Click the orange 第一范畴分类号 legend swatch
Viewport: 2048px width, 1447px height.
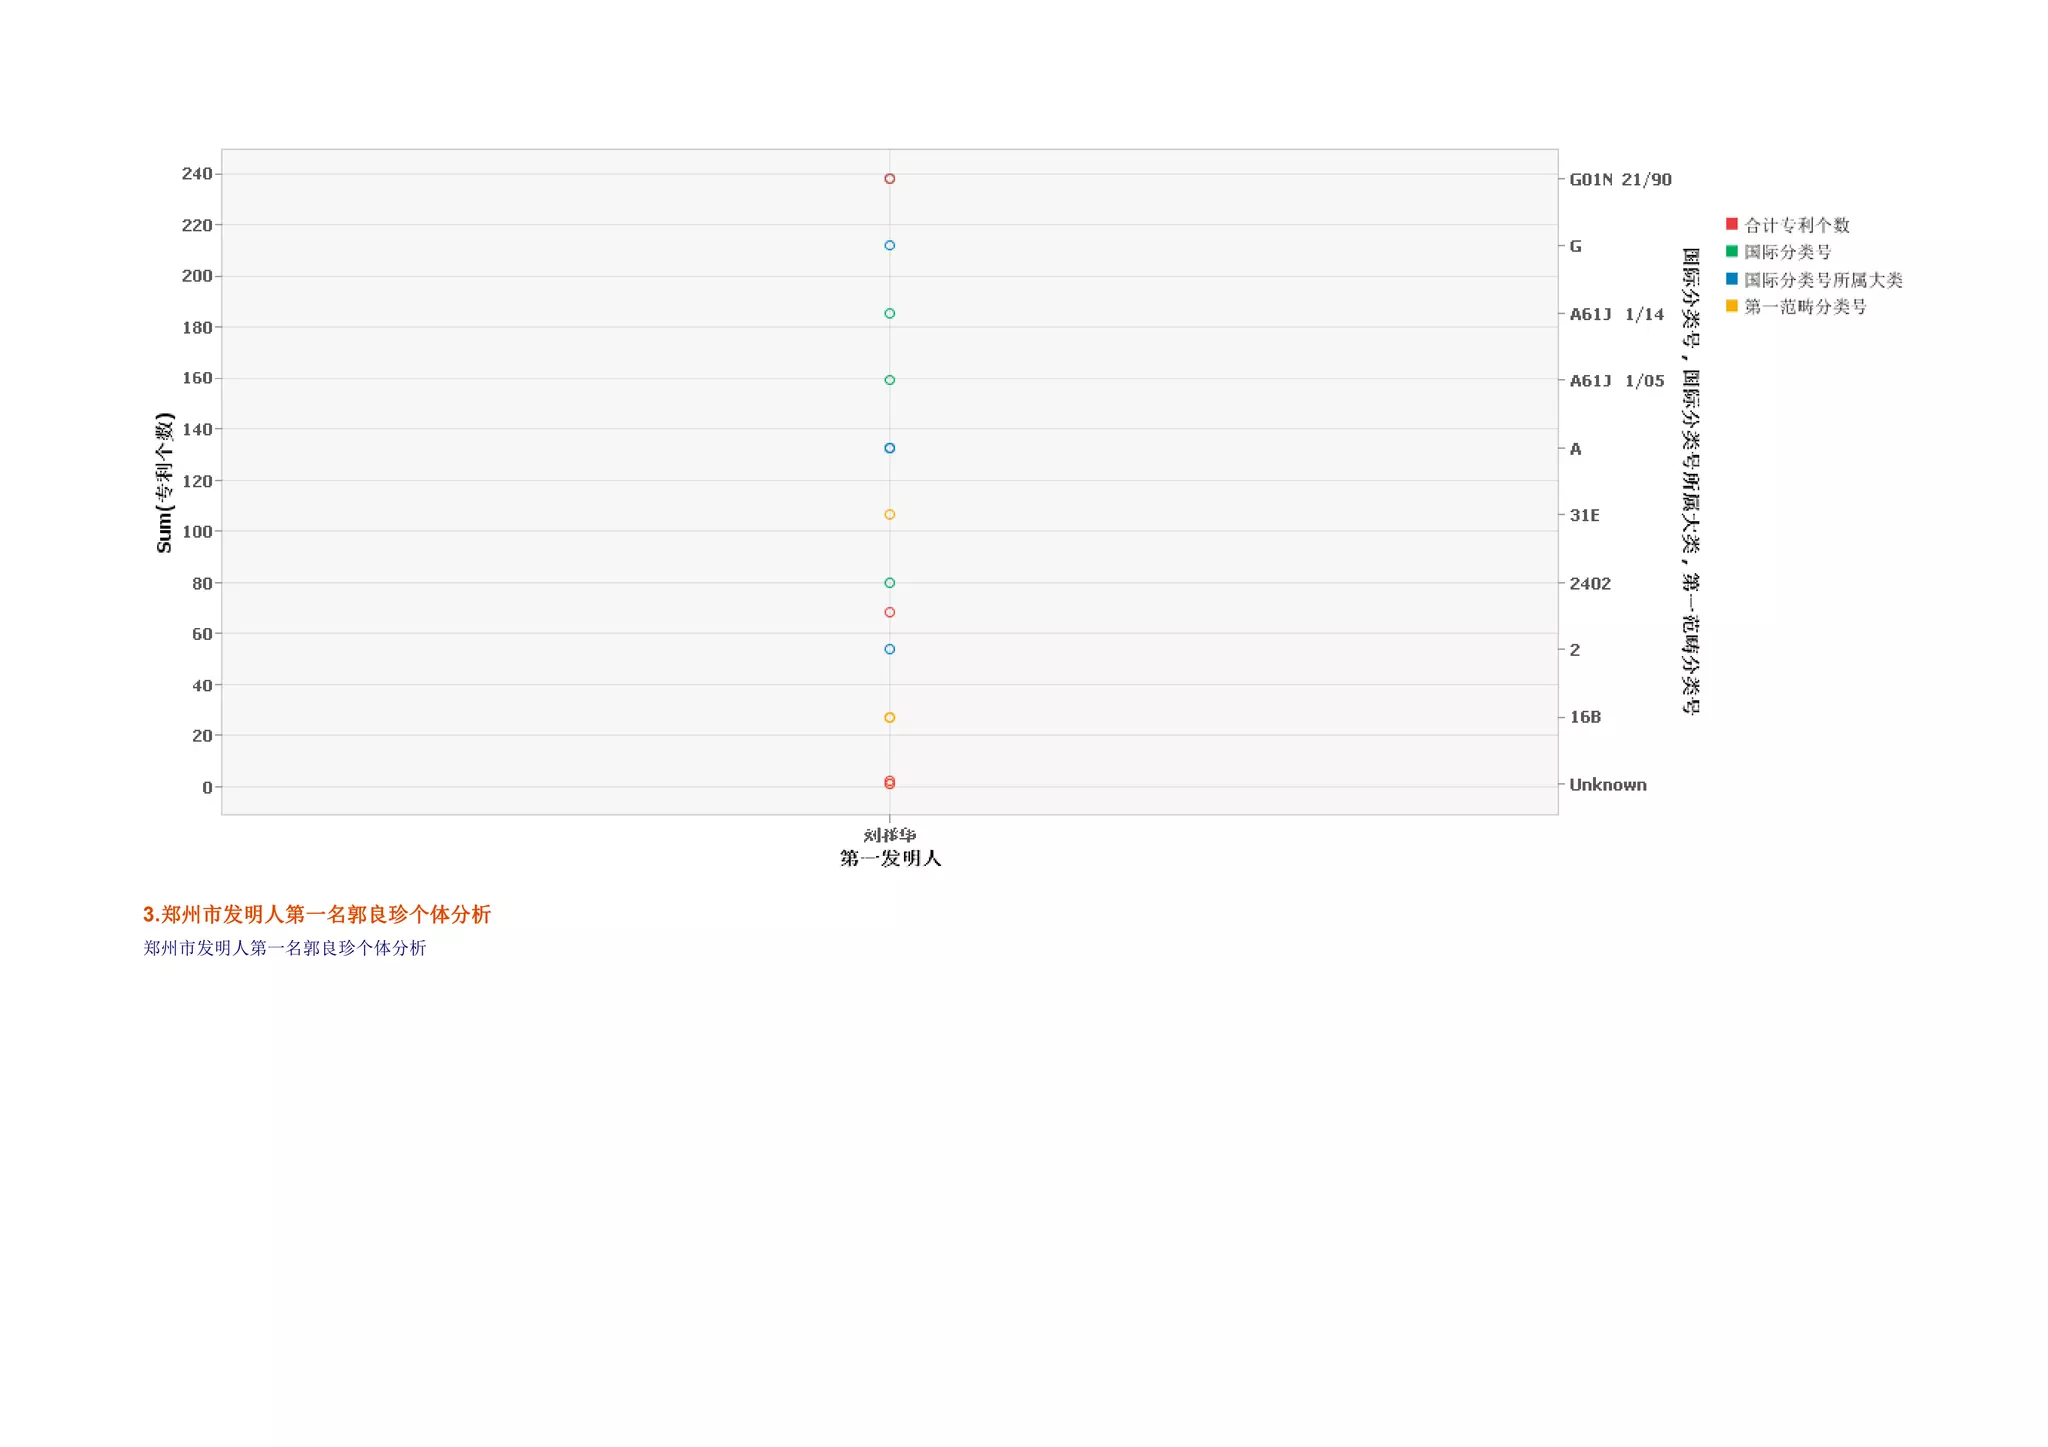[x=1731, y=306]
